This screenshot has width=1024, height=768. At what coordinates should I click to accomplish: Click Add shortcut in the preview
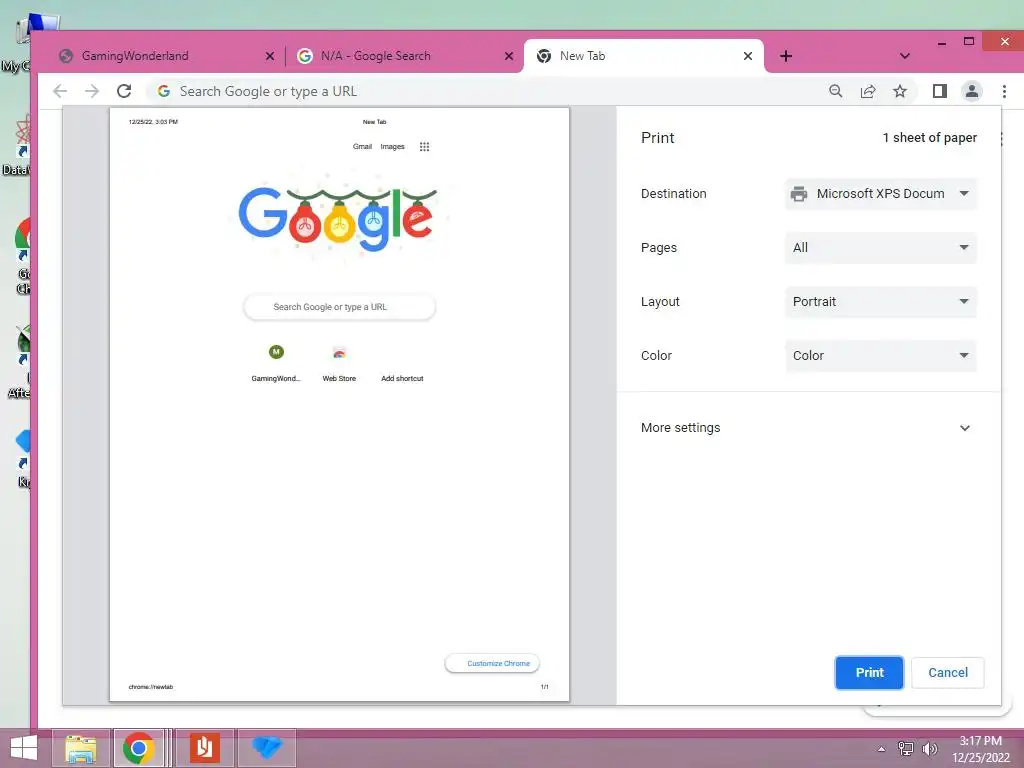click(x=402, y=379)
